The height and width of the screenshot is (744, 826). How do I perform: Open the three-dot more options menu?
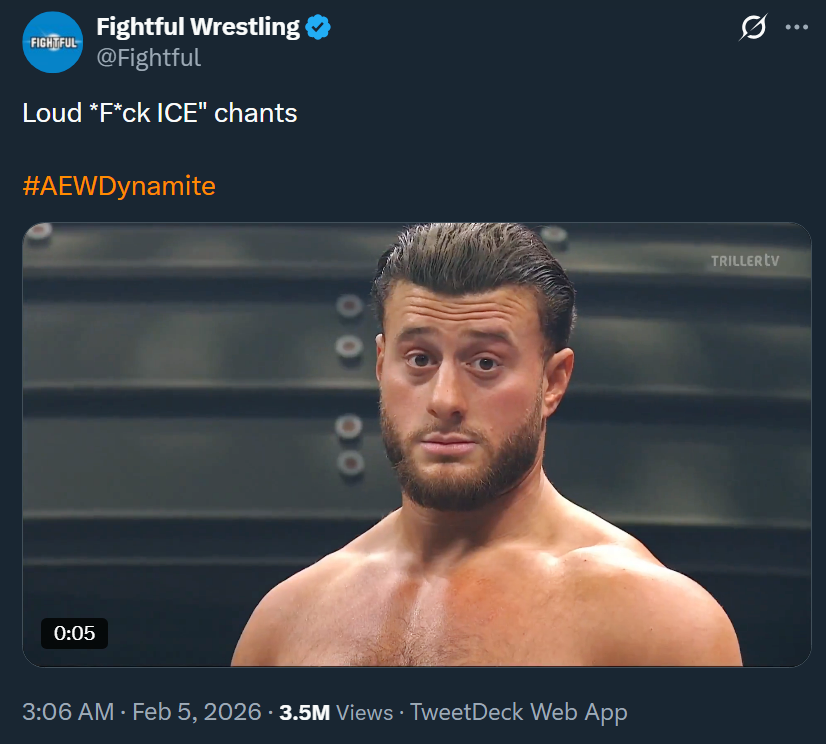pyautogui.click(x=796, y=28)
